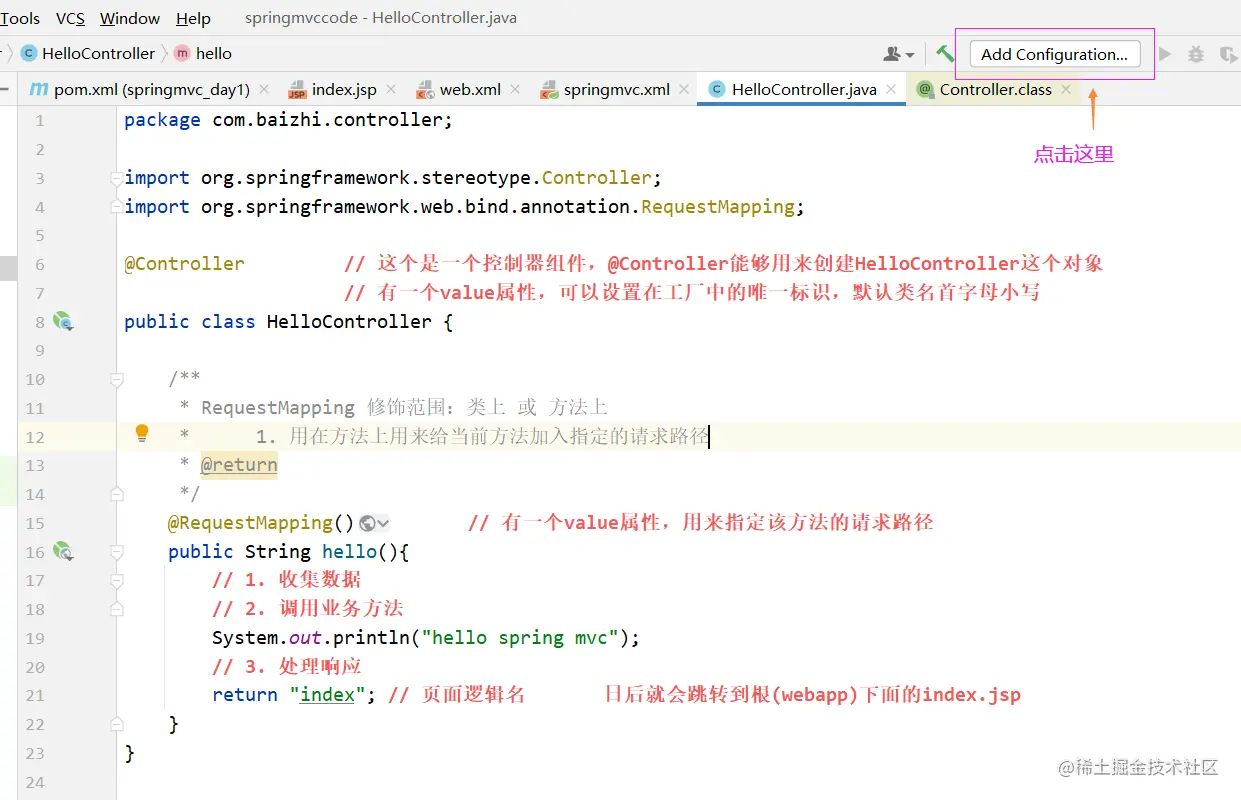This screenshot has height=800, width=1241.
Task: Click the Add Configuration... button
Action: [1054, 54]
